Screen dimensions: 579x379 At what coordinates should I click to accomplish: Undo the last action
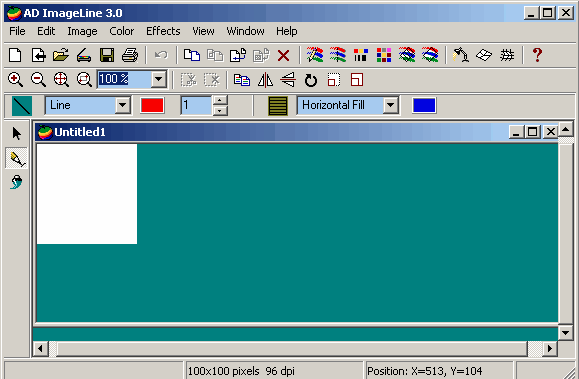[x=161, y=55]
